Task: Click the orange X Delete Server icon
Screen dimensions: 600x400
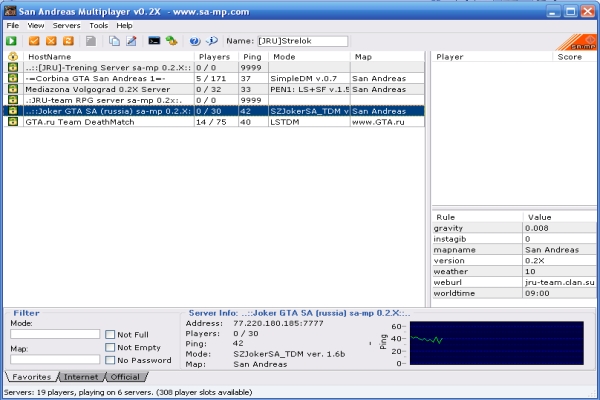Action: pos(51,41)
